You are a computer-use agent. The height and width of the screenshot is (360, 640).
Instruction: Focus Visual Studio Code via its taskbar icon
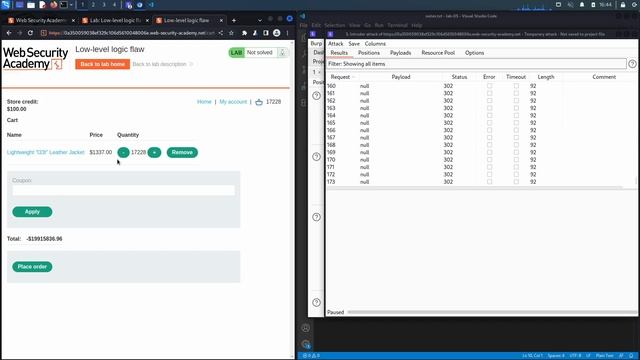(x=151, y=5)
